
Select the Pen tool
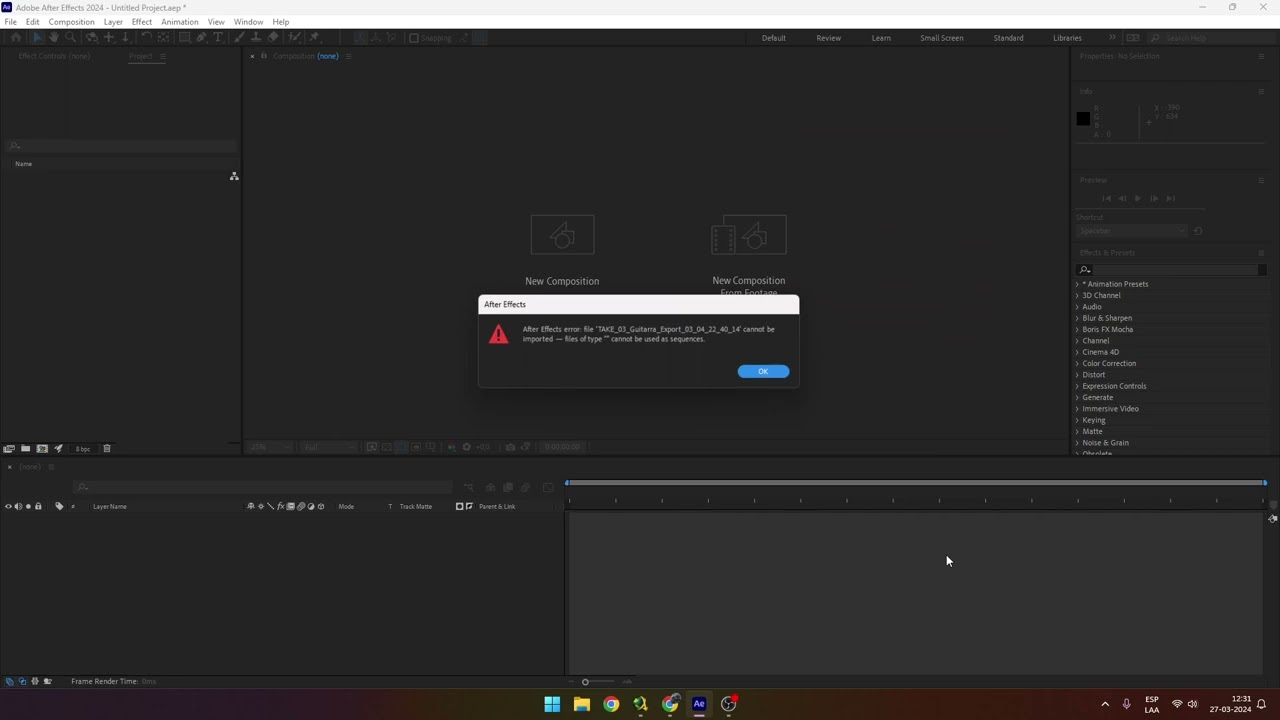201,38
